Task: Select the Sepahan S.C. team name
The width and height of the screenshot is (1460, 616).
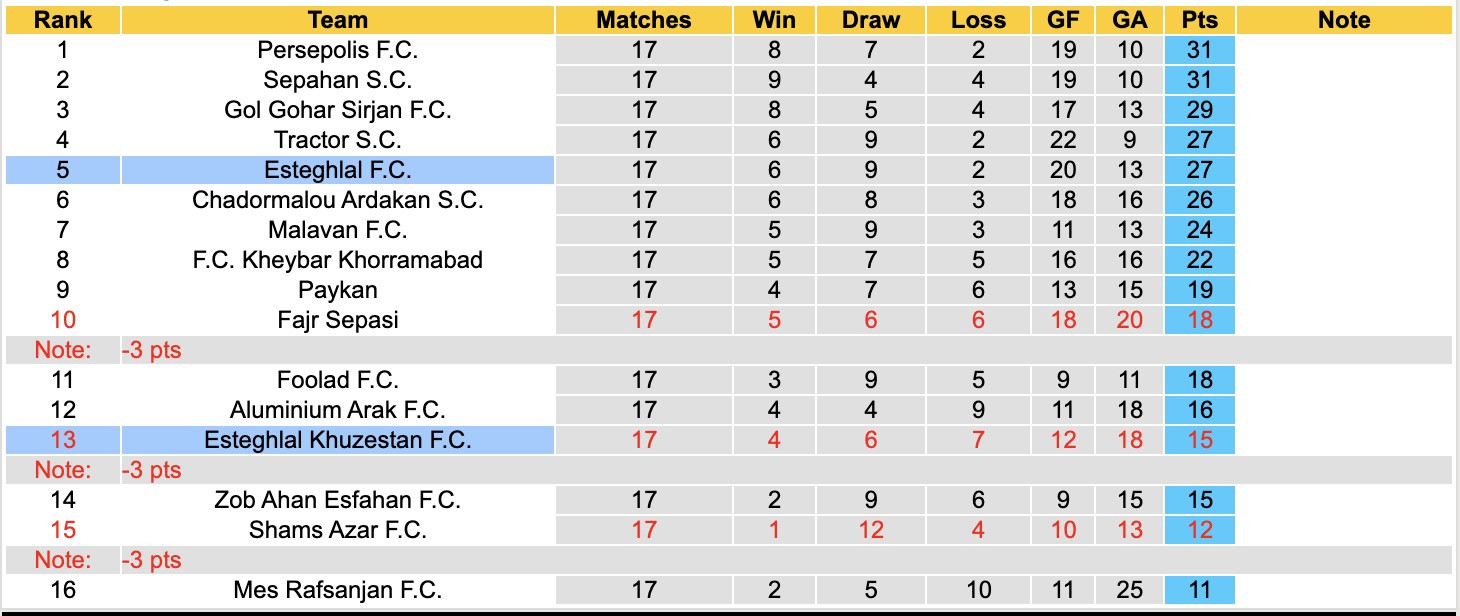Action: pyautogui.click(x=338, y=80)
